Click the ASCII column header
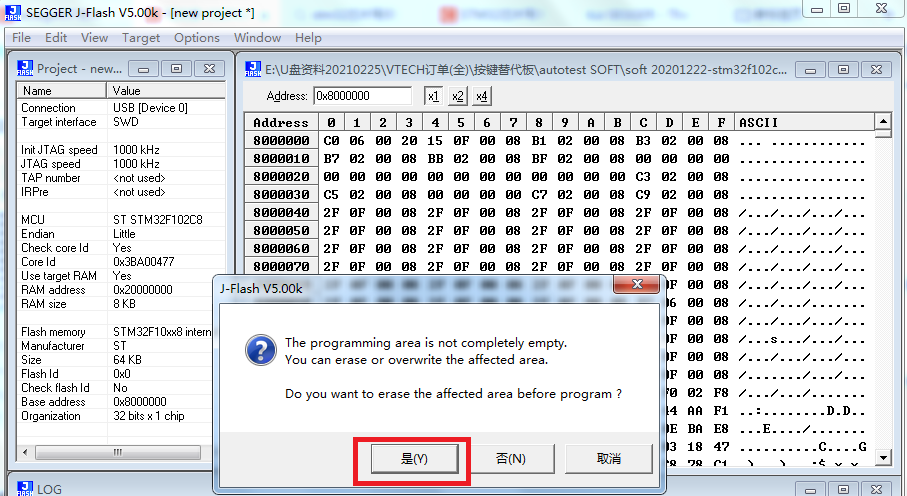Image resolution: width=907 pixels, height=496 pixels. point(804,122)
